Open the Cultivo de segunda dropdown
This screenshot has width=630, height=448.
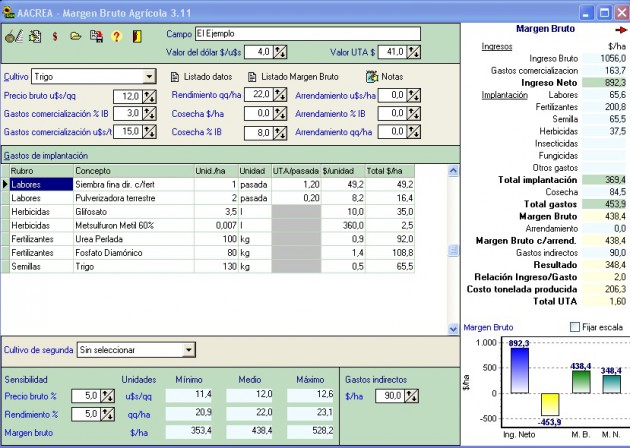[188, 350]
